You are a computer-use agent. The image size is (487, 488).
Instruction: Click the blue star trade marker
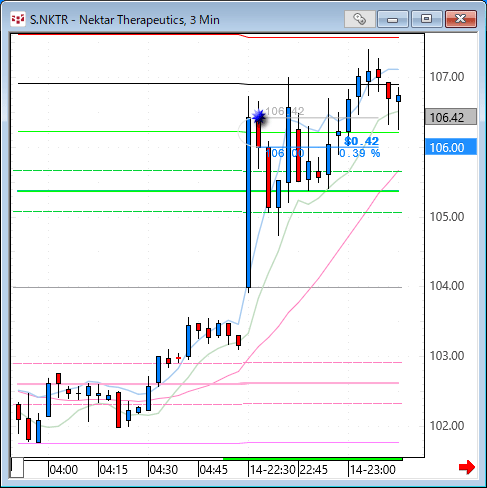point(259,117)
